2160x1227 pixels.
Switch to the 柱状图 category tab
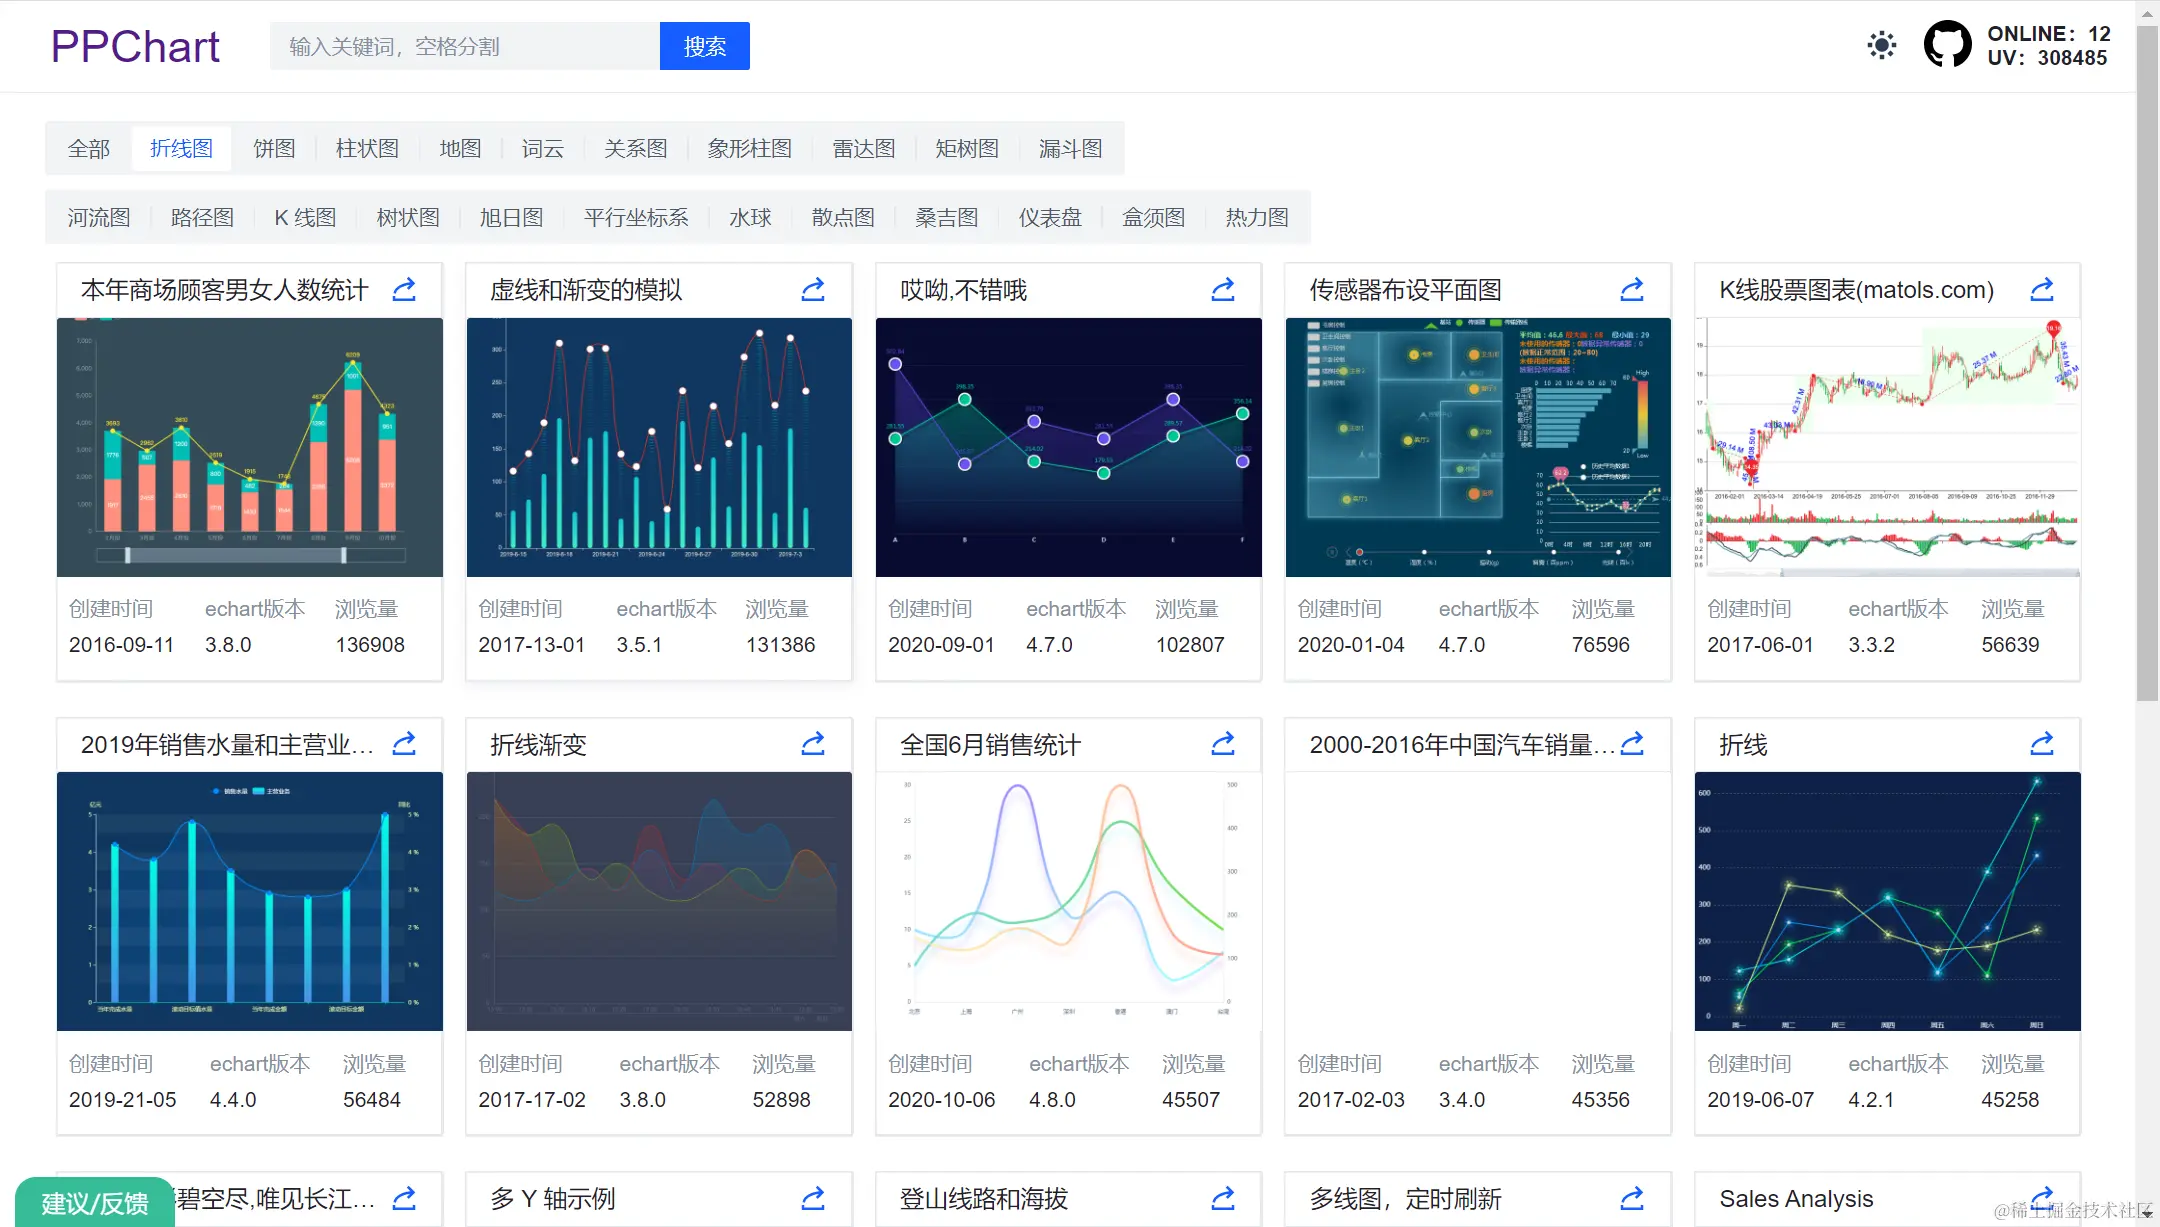coord(367,149)
